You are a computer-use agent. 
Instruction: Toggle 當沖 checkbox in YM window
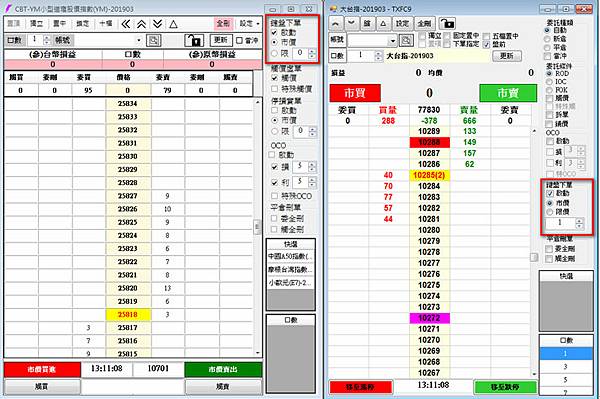[x=240, y=40]
